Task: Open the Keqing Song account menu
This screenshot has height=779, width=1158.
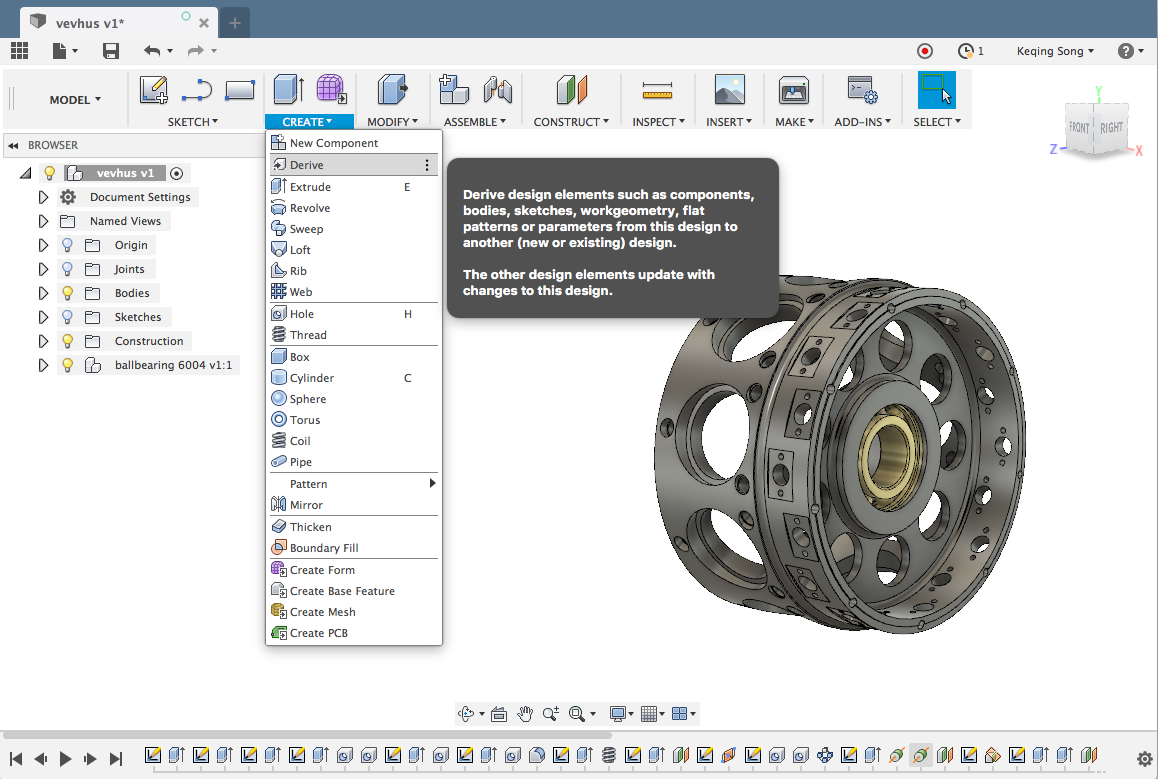Action: coord(1054,51)
